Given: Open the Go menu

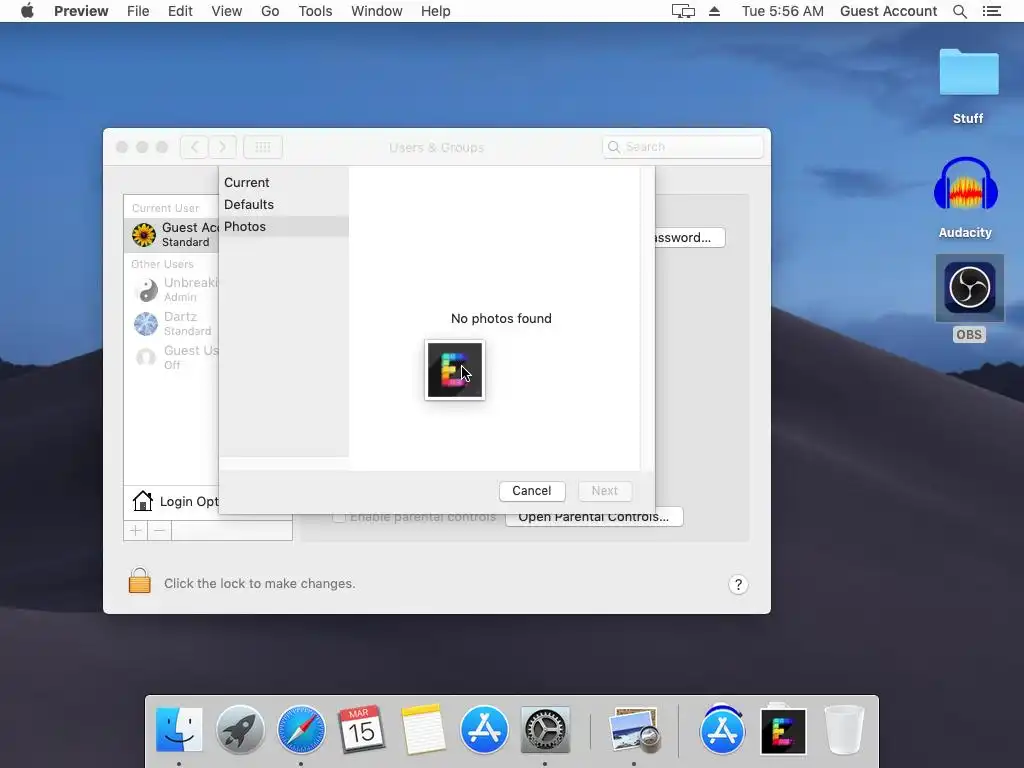Looking at the screenshot, I should tap(270, 11).
